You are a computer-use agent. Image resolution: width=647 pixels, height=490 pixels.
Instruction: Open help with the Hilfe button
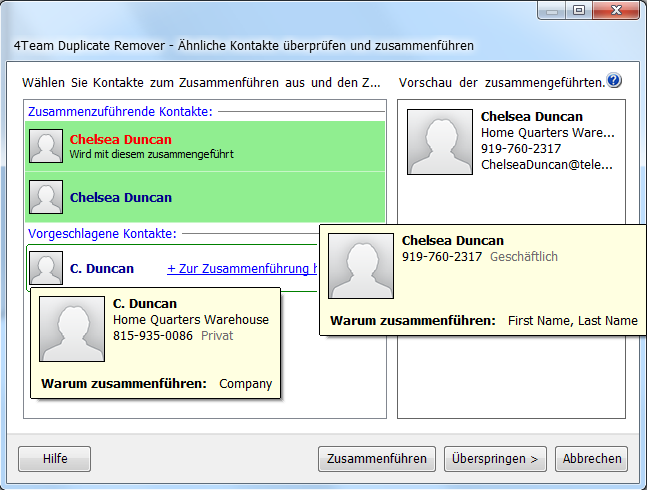55,459
